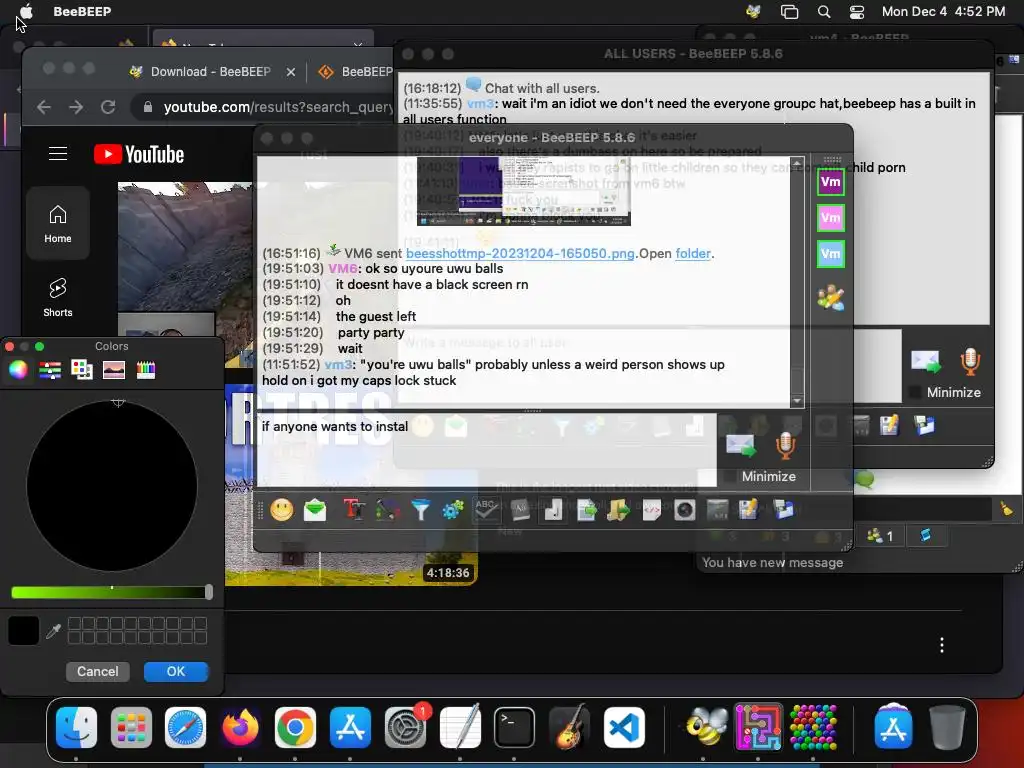This screenshot has height=768, width=1024.
Task: Open the beesshottmp-20231204-165050.png link
Action: (x=520, y=253)
